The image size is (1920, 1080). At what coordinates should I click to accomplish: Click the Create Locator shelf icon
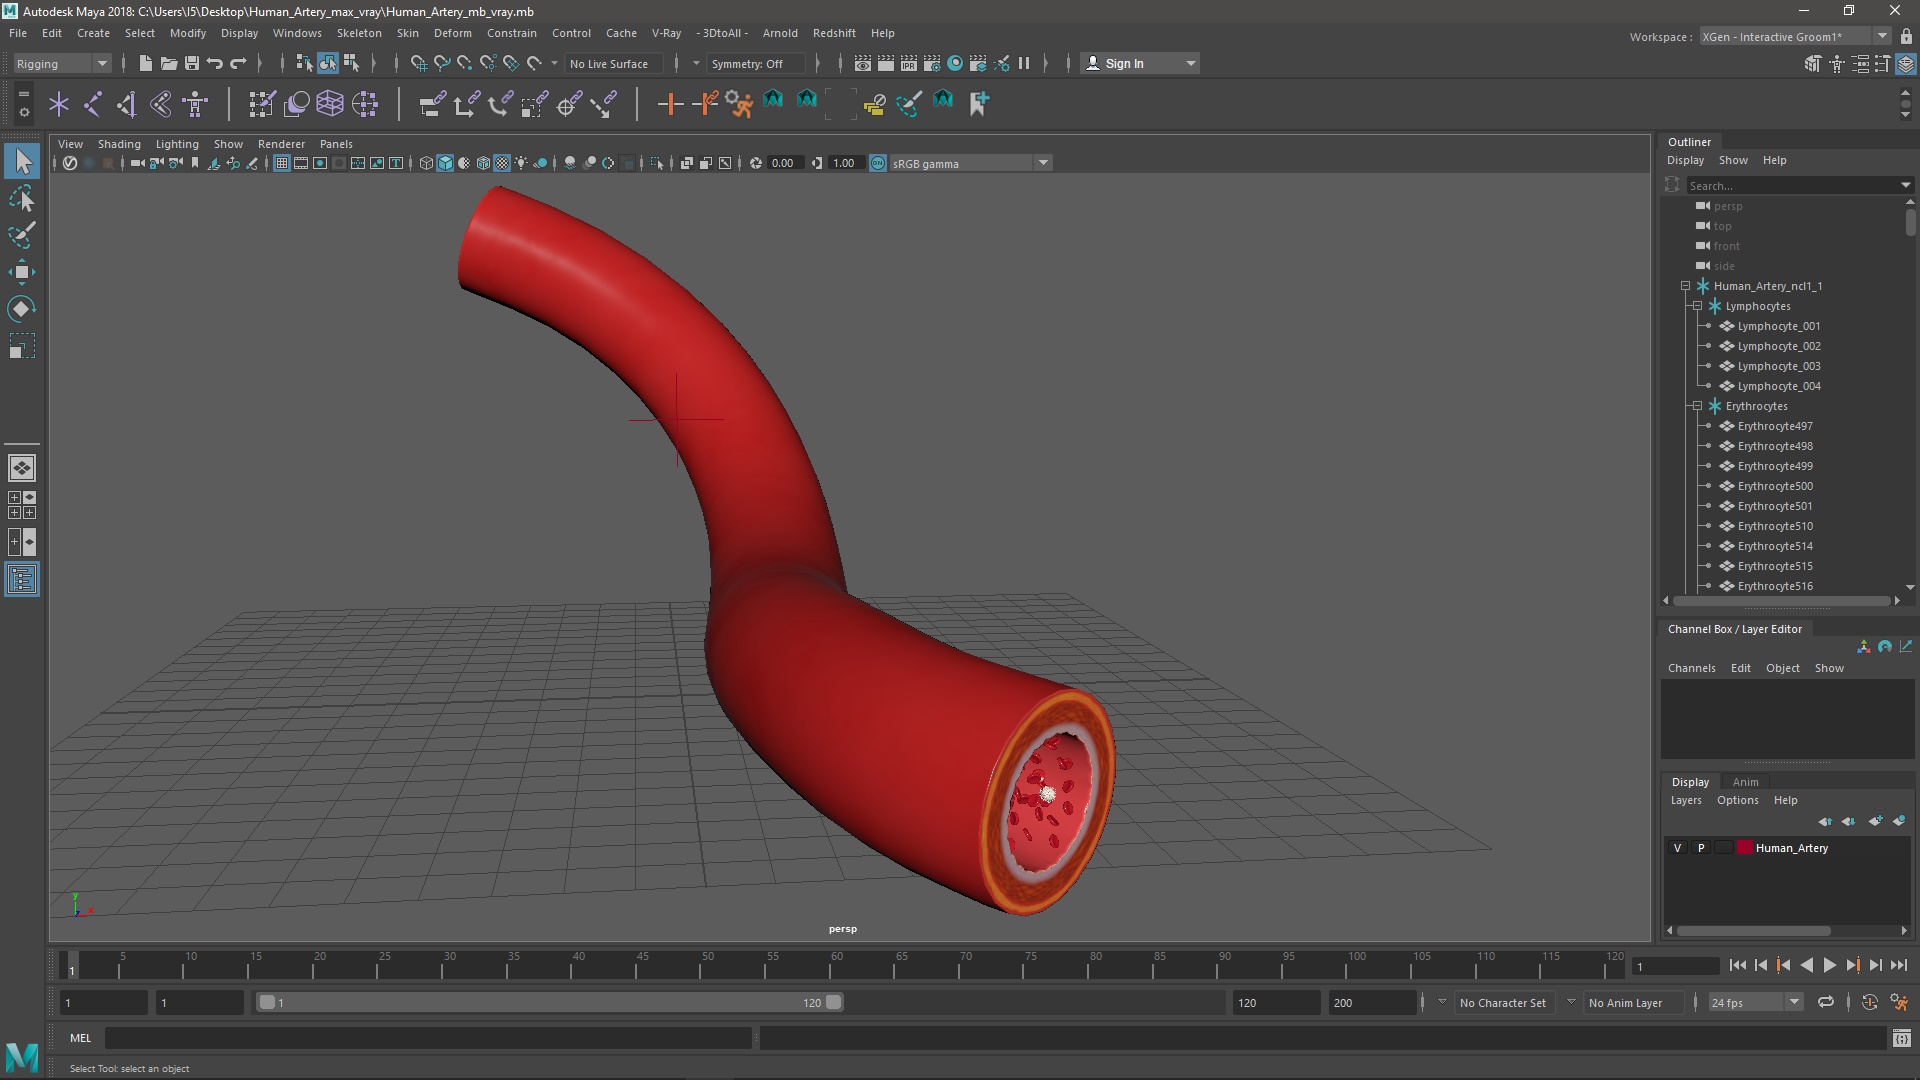[x=59, y=104]
